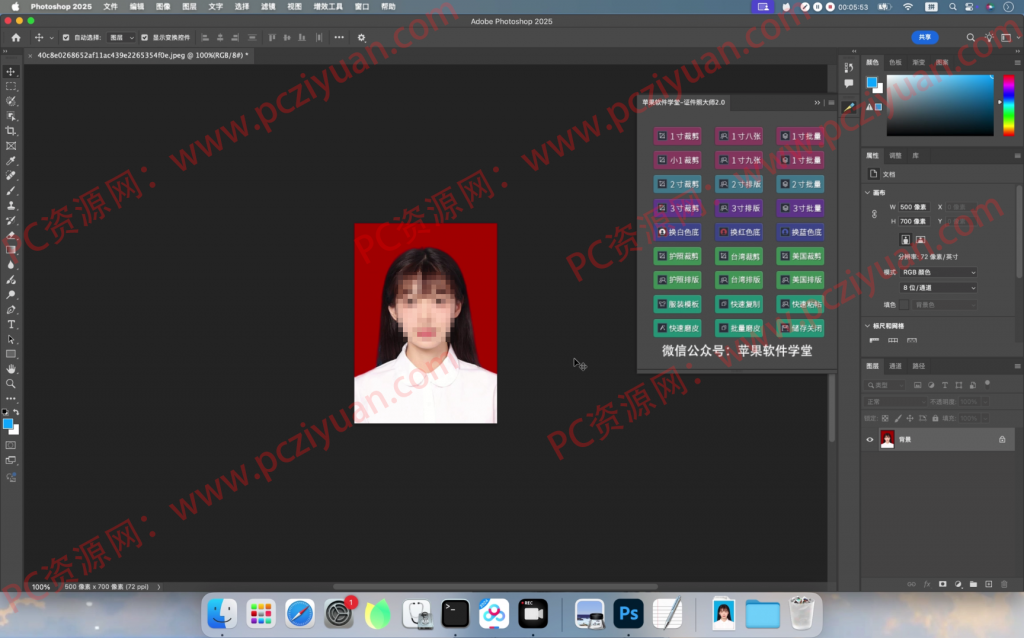1024x638 pixels.
Task: Toggle the layer filter switch
Action: [x=987, y=384]
